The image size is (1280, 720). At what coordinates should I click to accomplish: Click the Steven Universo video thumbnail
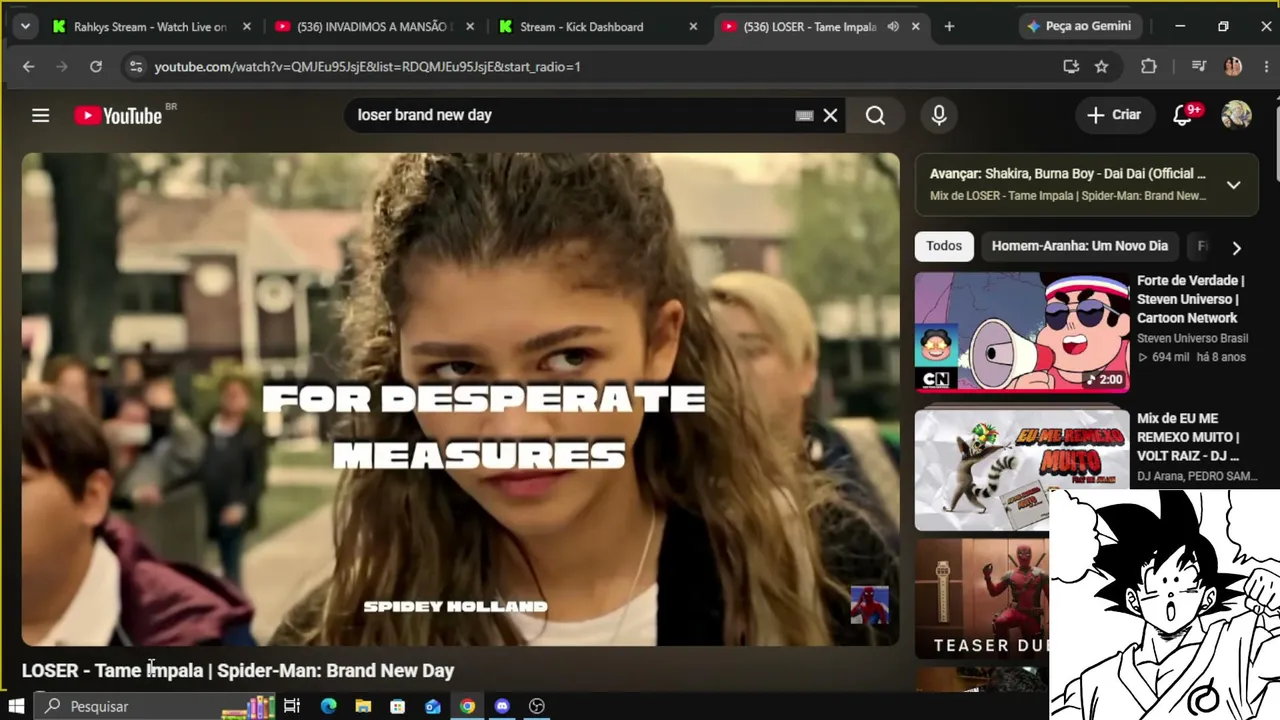coord(1022,332)
